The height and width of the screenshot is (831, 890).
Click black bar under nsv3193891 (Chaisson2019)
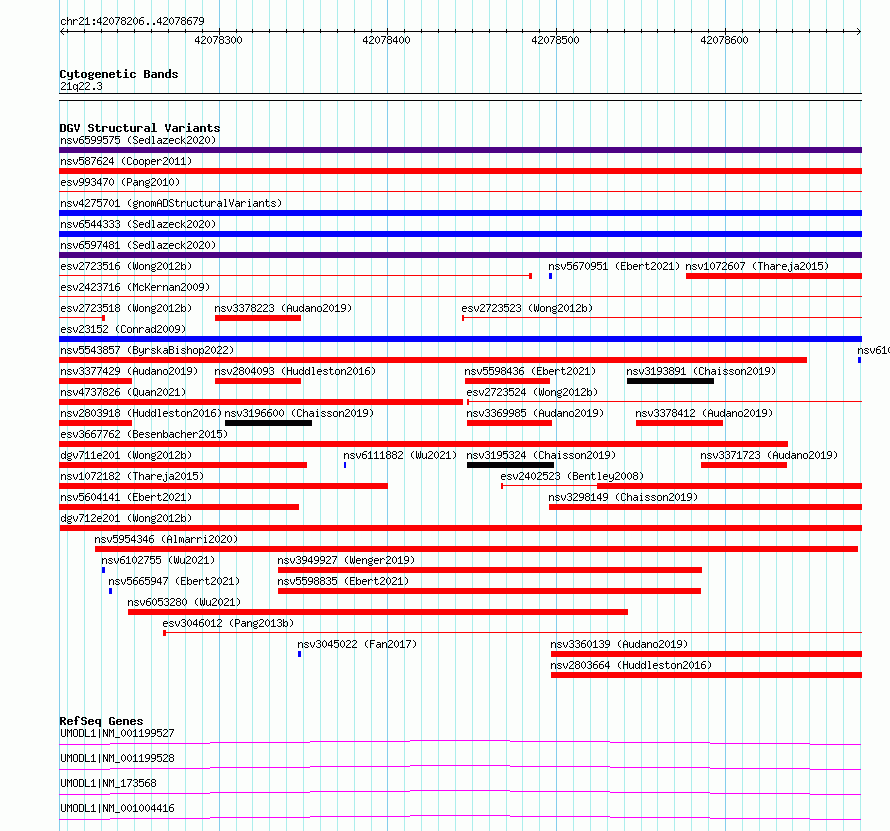pos(670,381)
